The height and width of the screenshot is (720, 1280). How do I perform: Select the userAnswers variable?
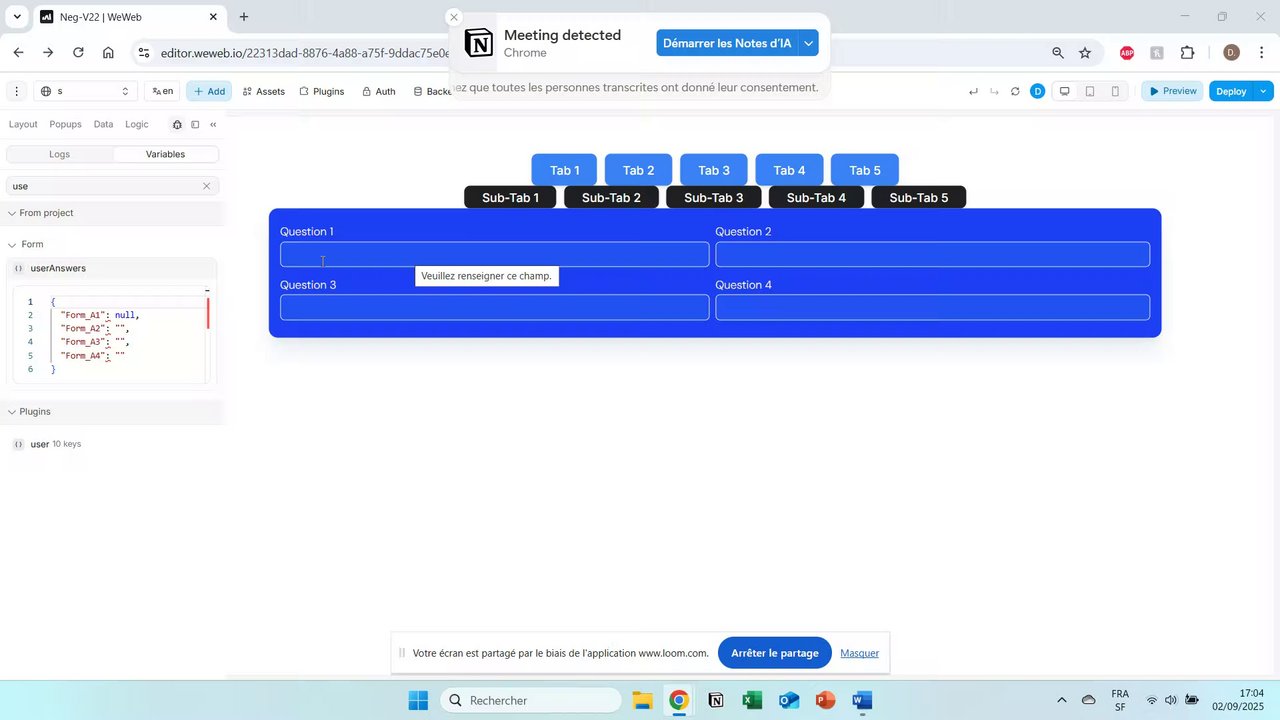58,268
